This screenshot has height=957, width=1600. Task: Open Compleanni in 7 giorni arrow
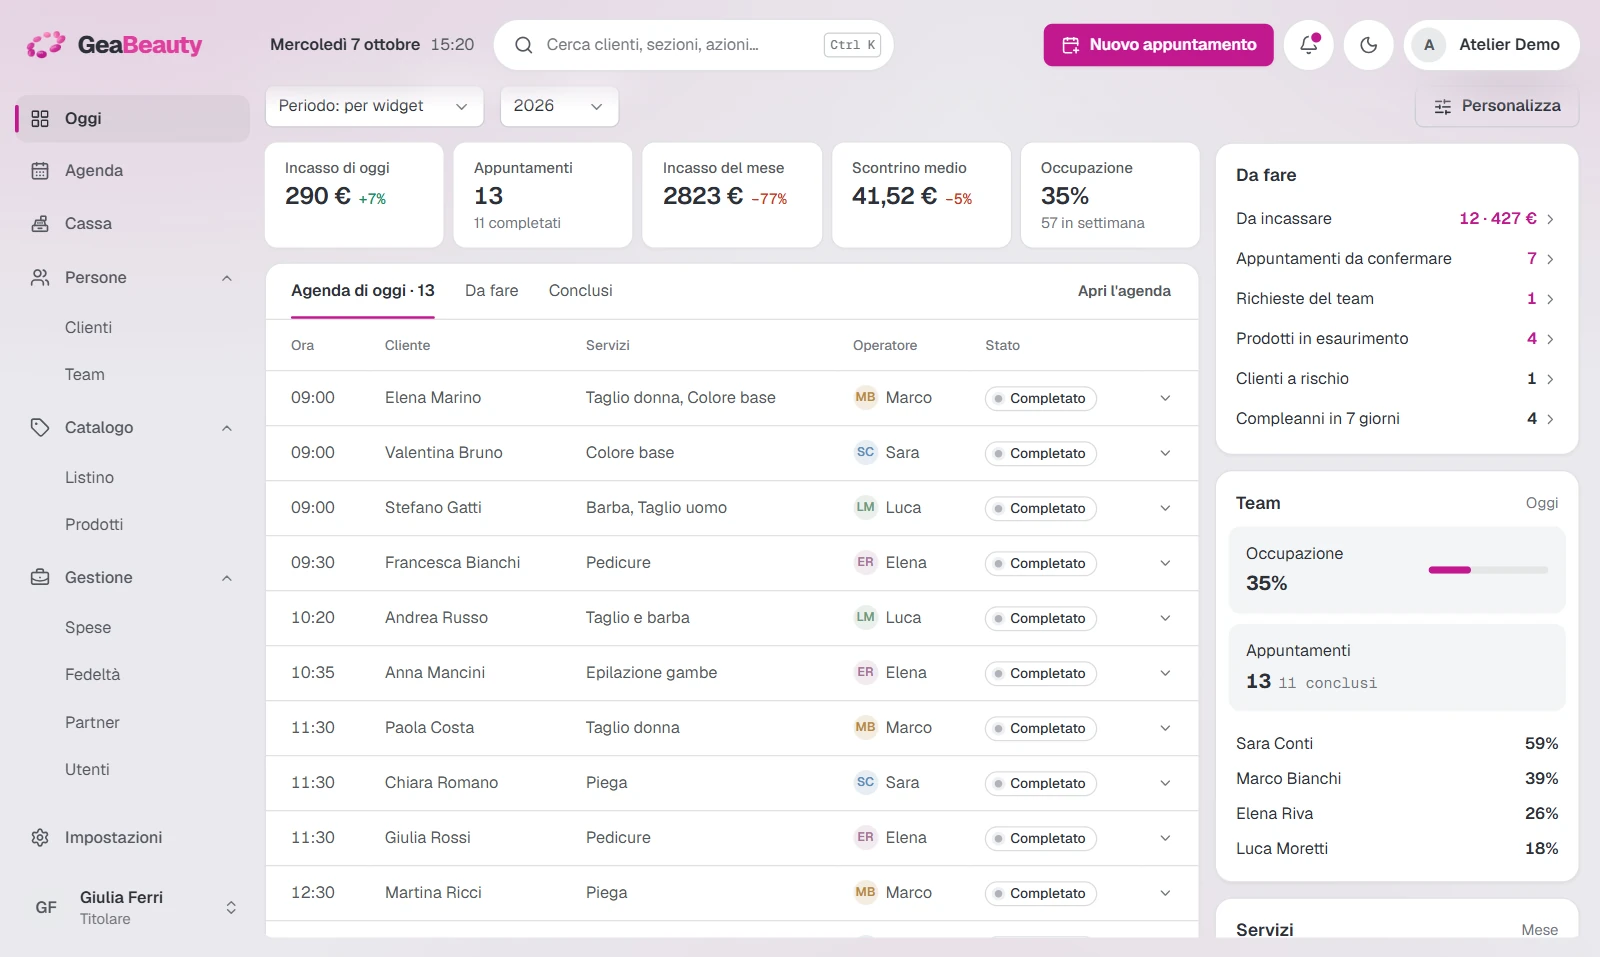pos(1550,419)
